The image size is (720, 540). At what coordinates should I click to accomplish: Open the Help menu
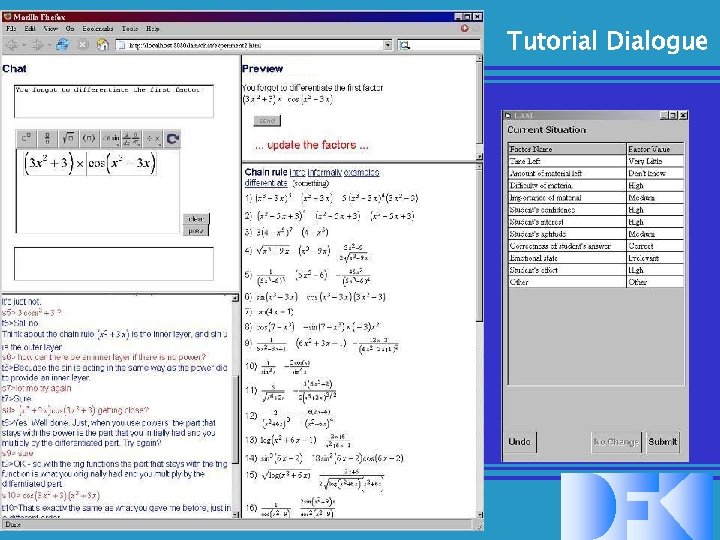[x=152, y=28]
